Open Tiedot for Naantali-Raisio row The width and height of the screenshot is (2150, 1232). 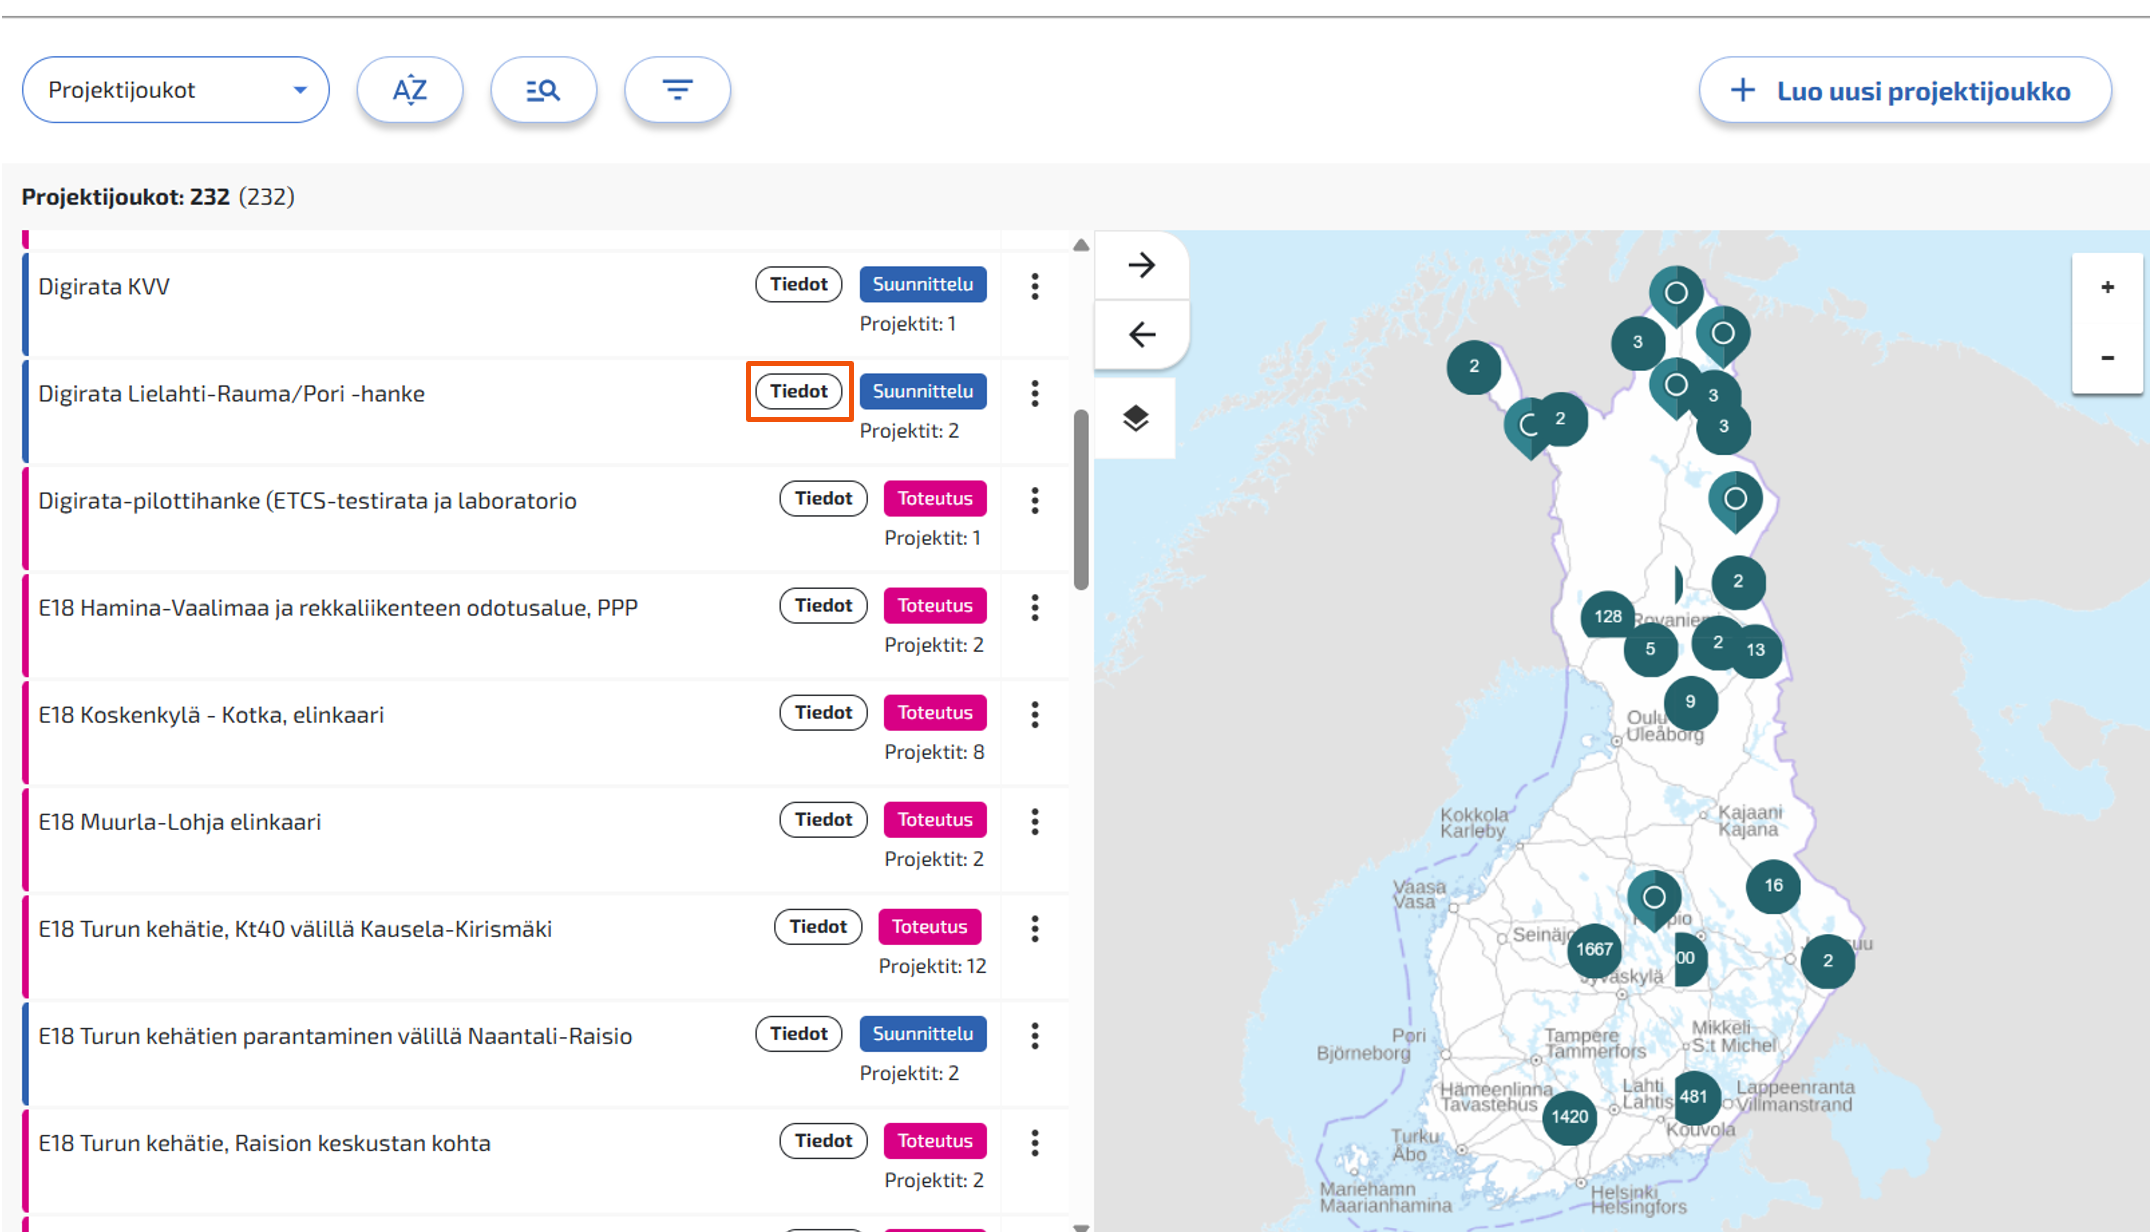pos(799,1033)
